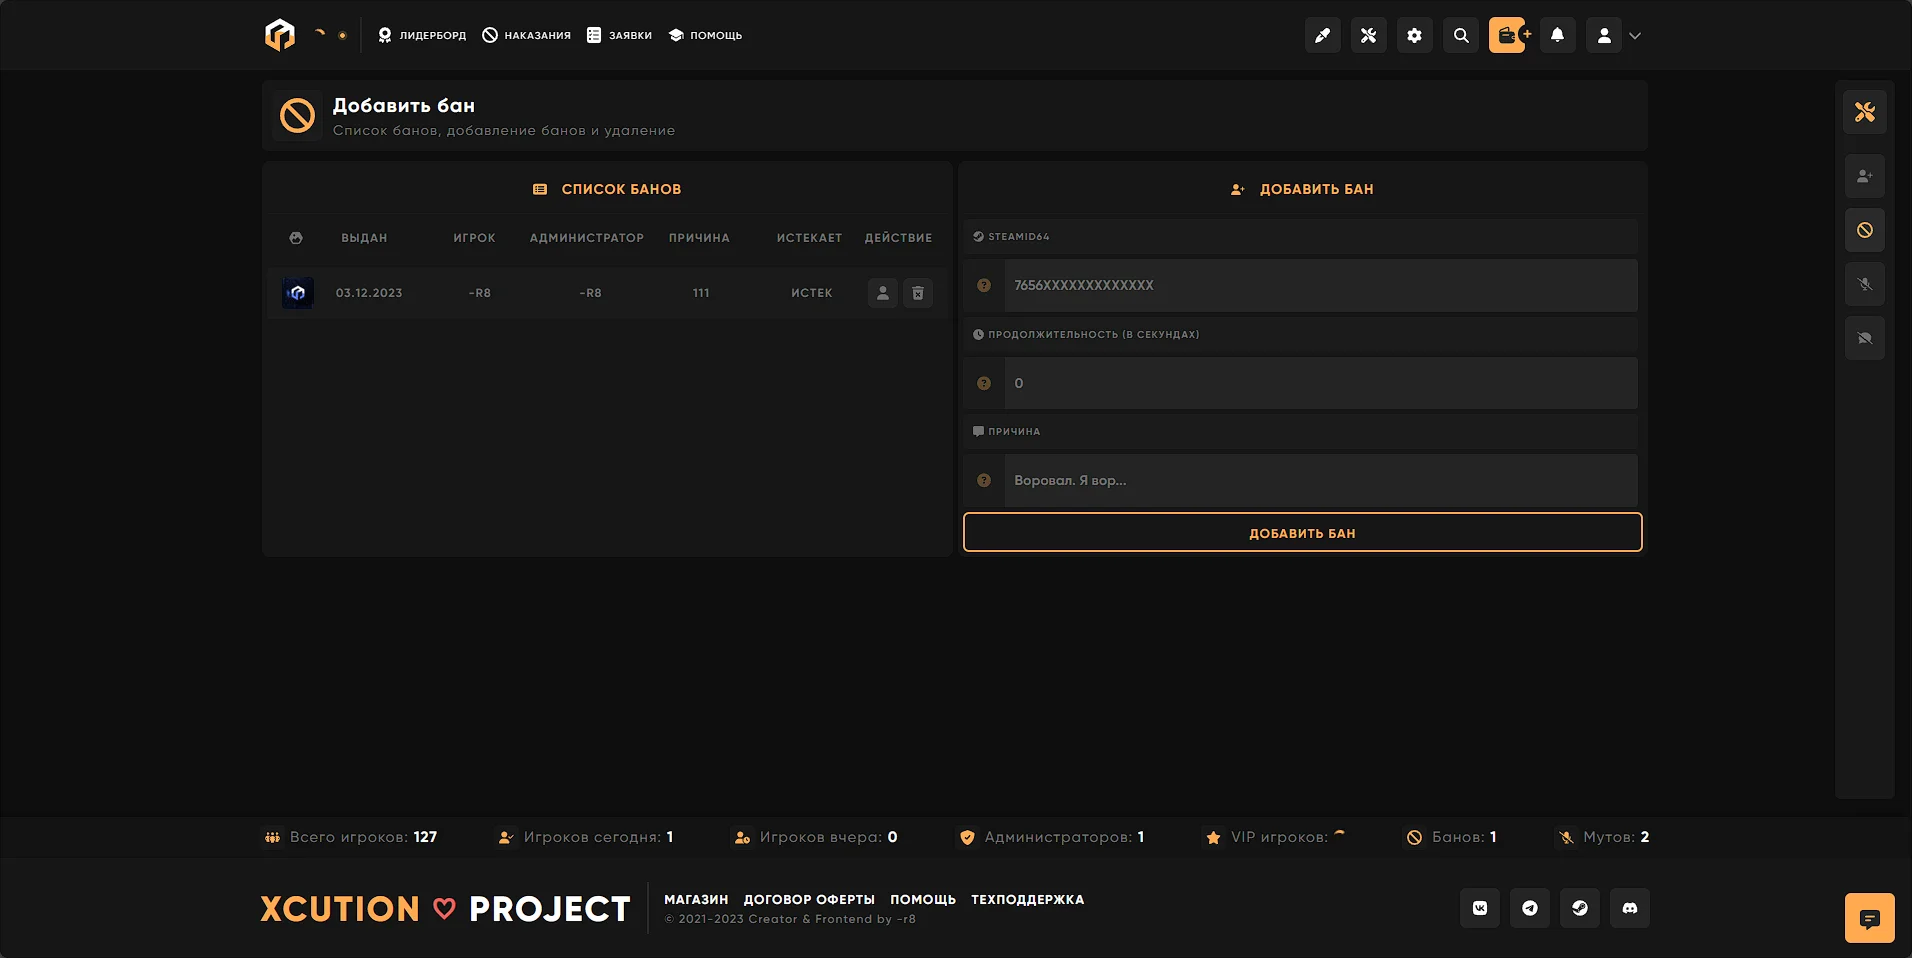Click the ban reason text field

click(1320, 481)
